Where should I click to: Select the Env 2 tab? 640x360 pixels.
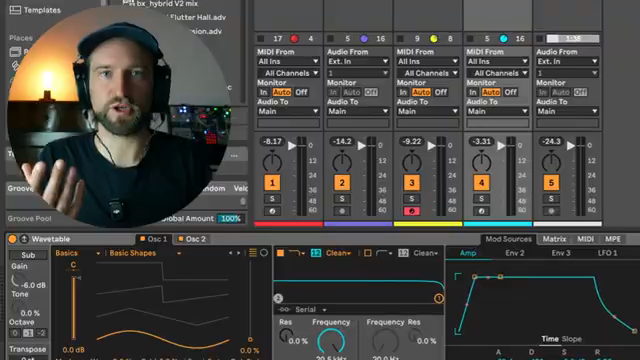coord(515,253)
